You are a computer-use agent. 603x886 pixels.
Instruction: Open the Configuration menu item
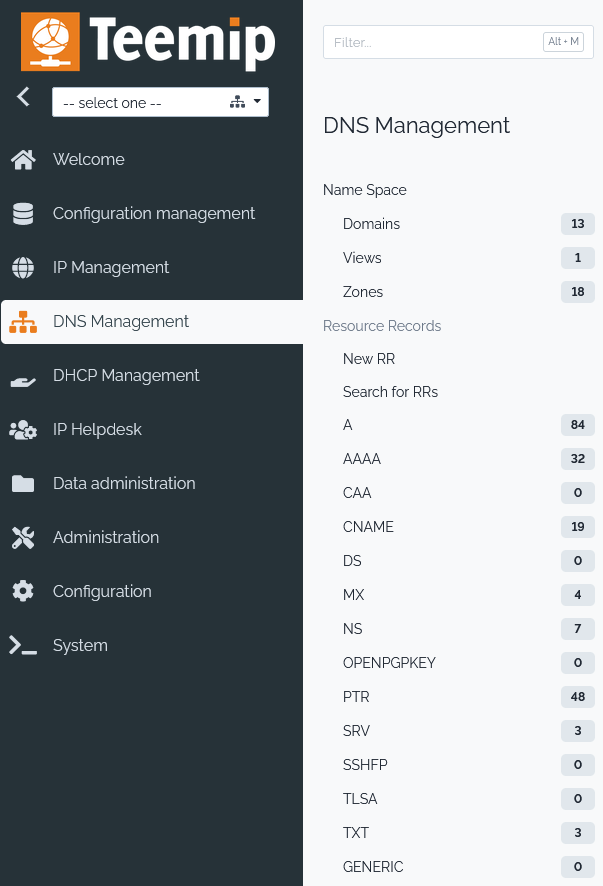(x=102, y=592)
